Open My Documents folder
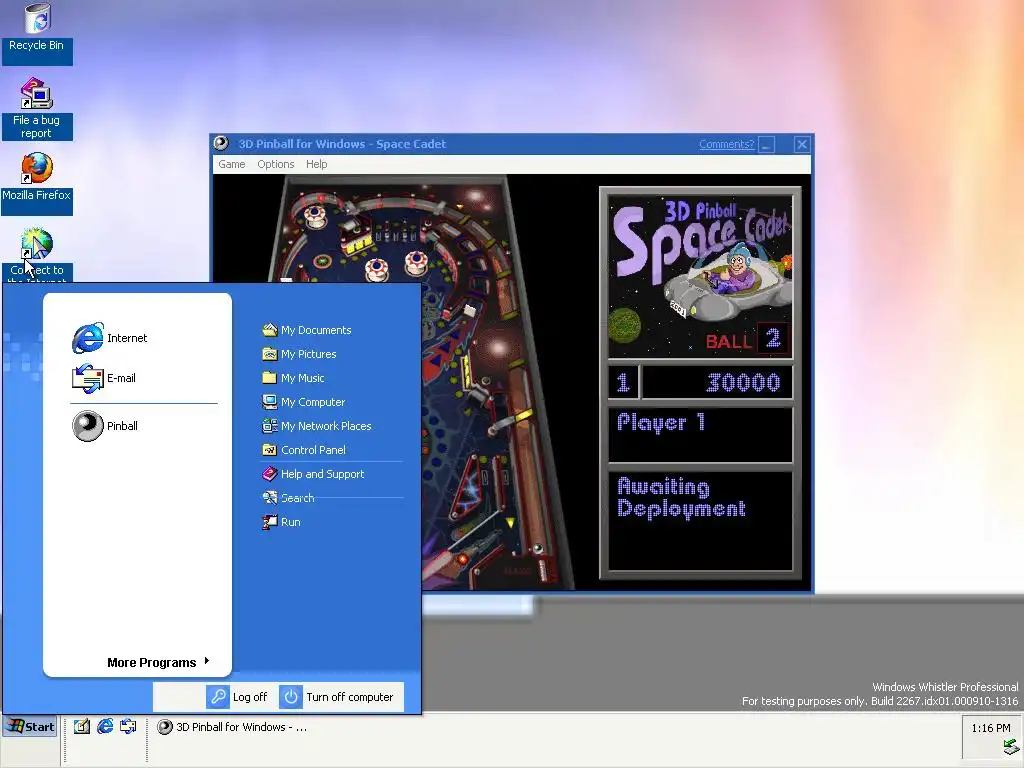This screenshot has height=768, width=1024. 306,330
